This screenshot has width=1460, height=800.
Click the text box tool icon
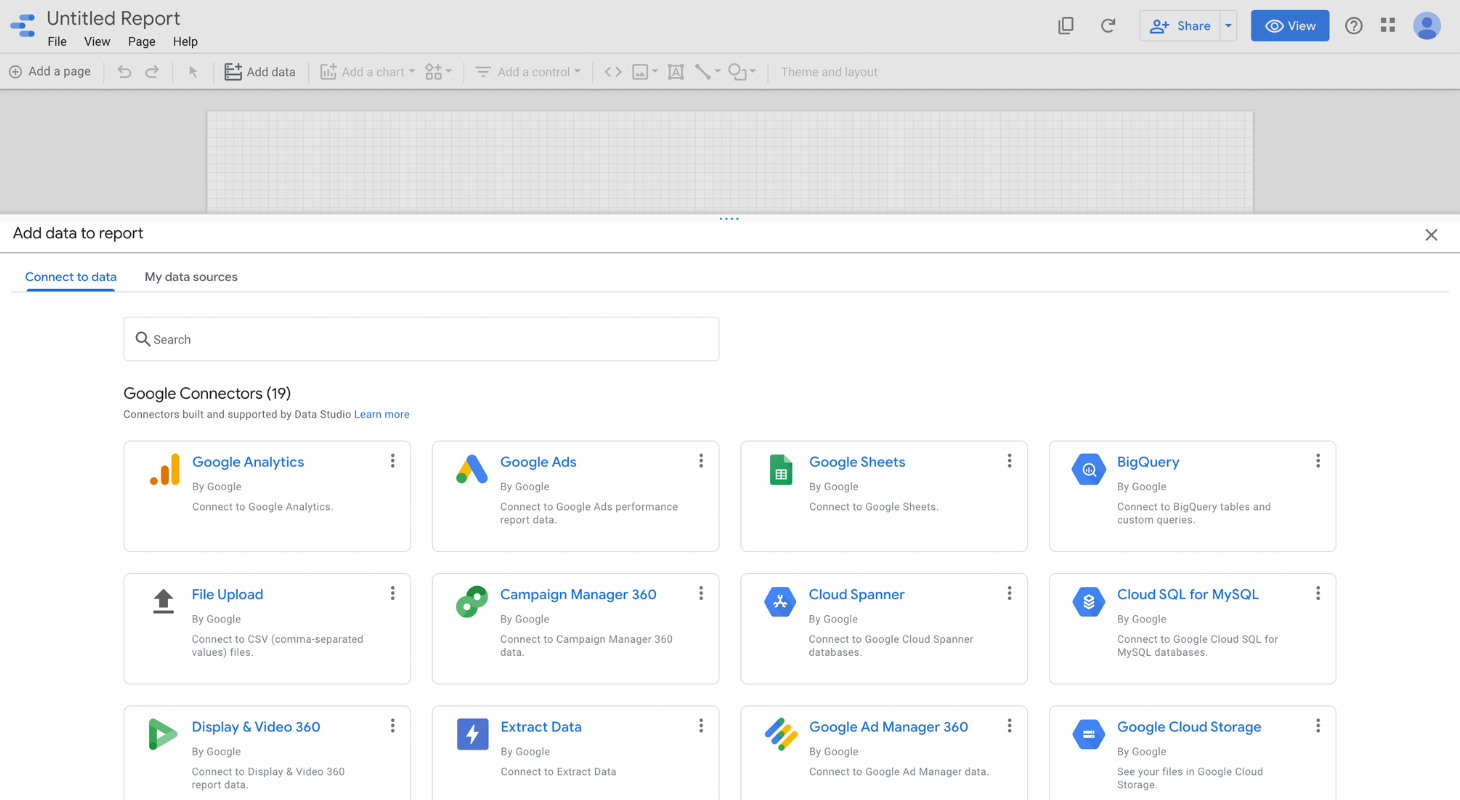tap(676, 72)
